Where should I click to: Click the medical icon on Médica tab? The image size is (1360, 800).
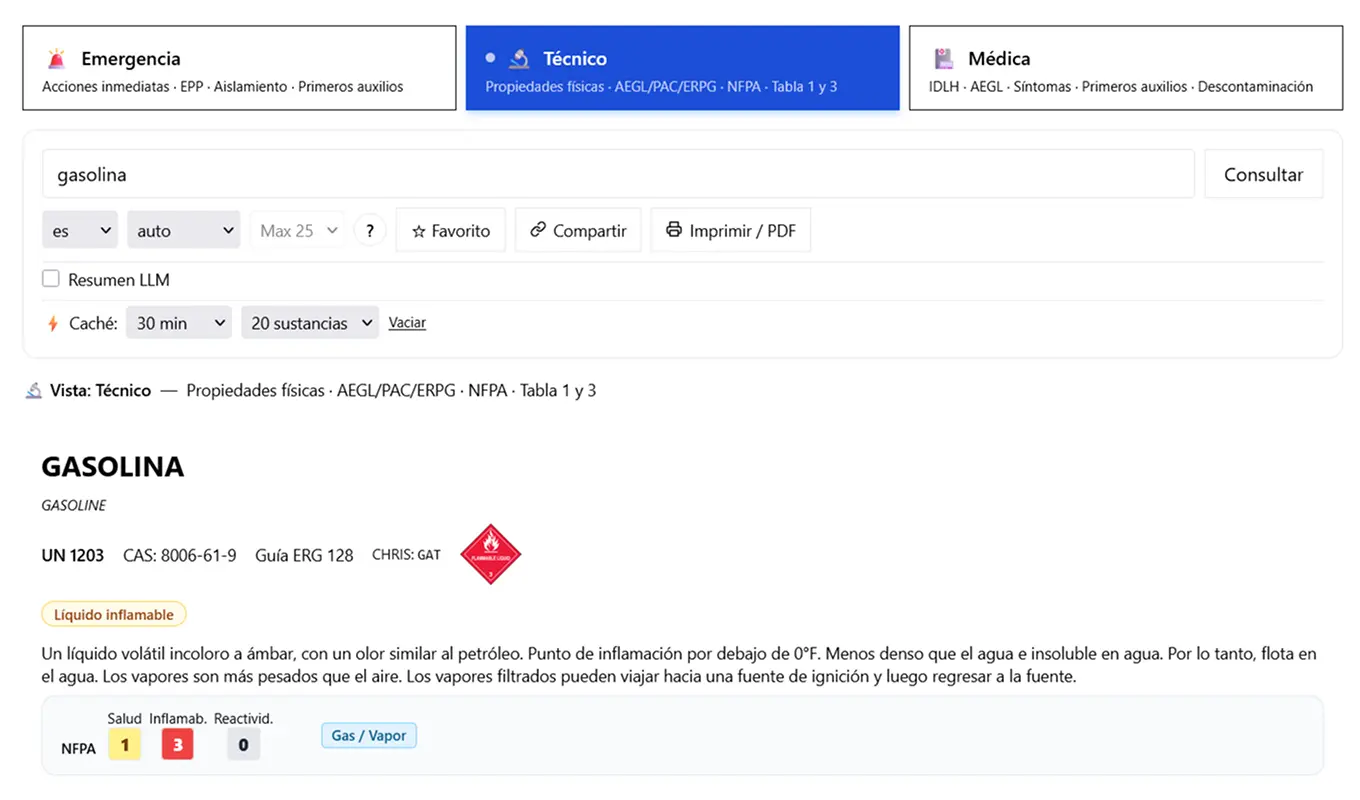[x=943, y=58]
